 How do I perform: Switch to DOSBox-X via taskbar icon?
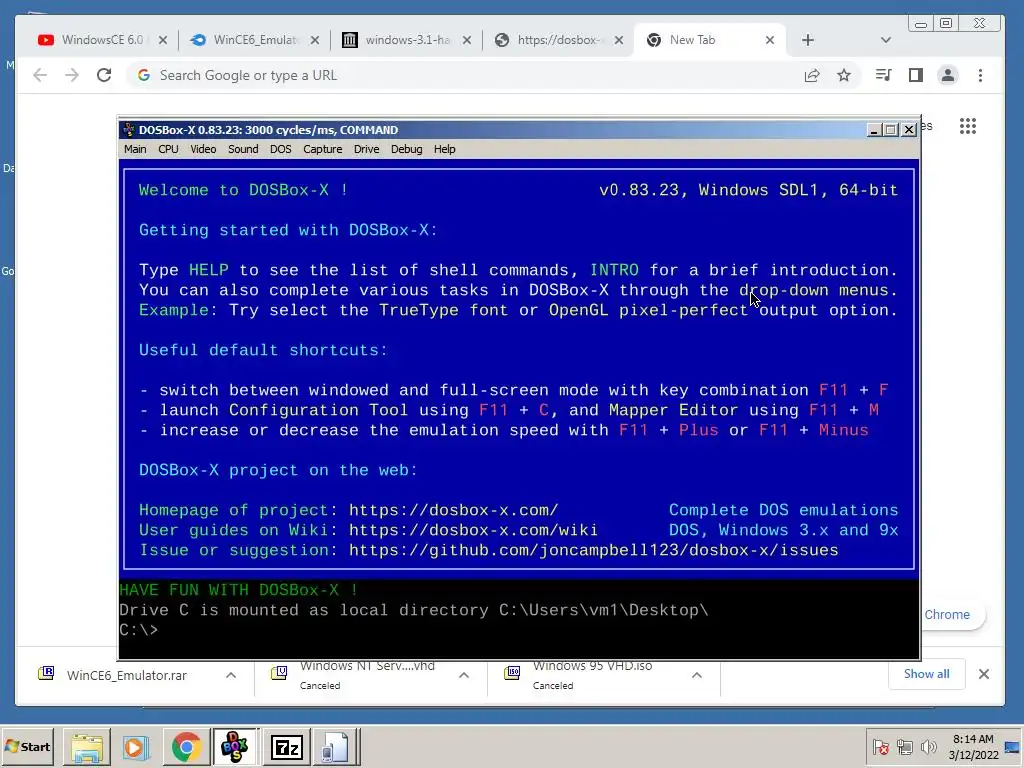(x=235, y=746)
